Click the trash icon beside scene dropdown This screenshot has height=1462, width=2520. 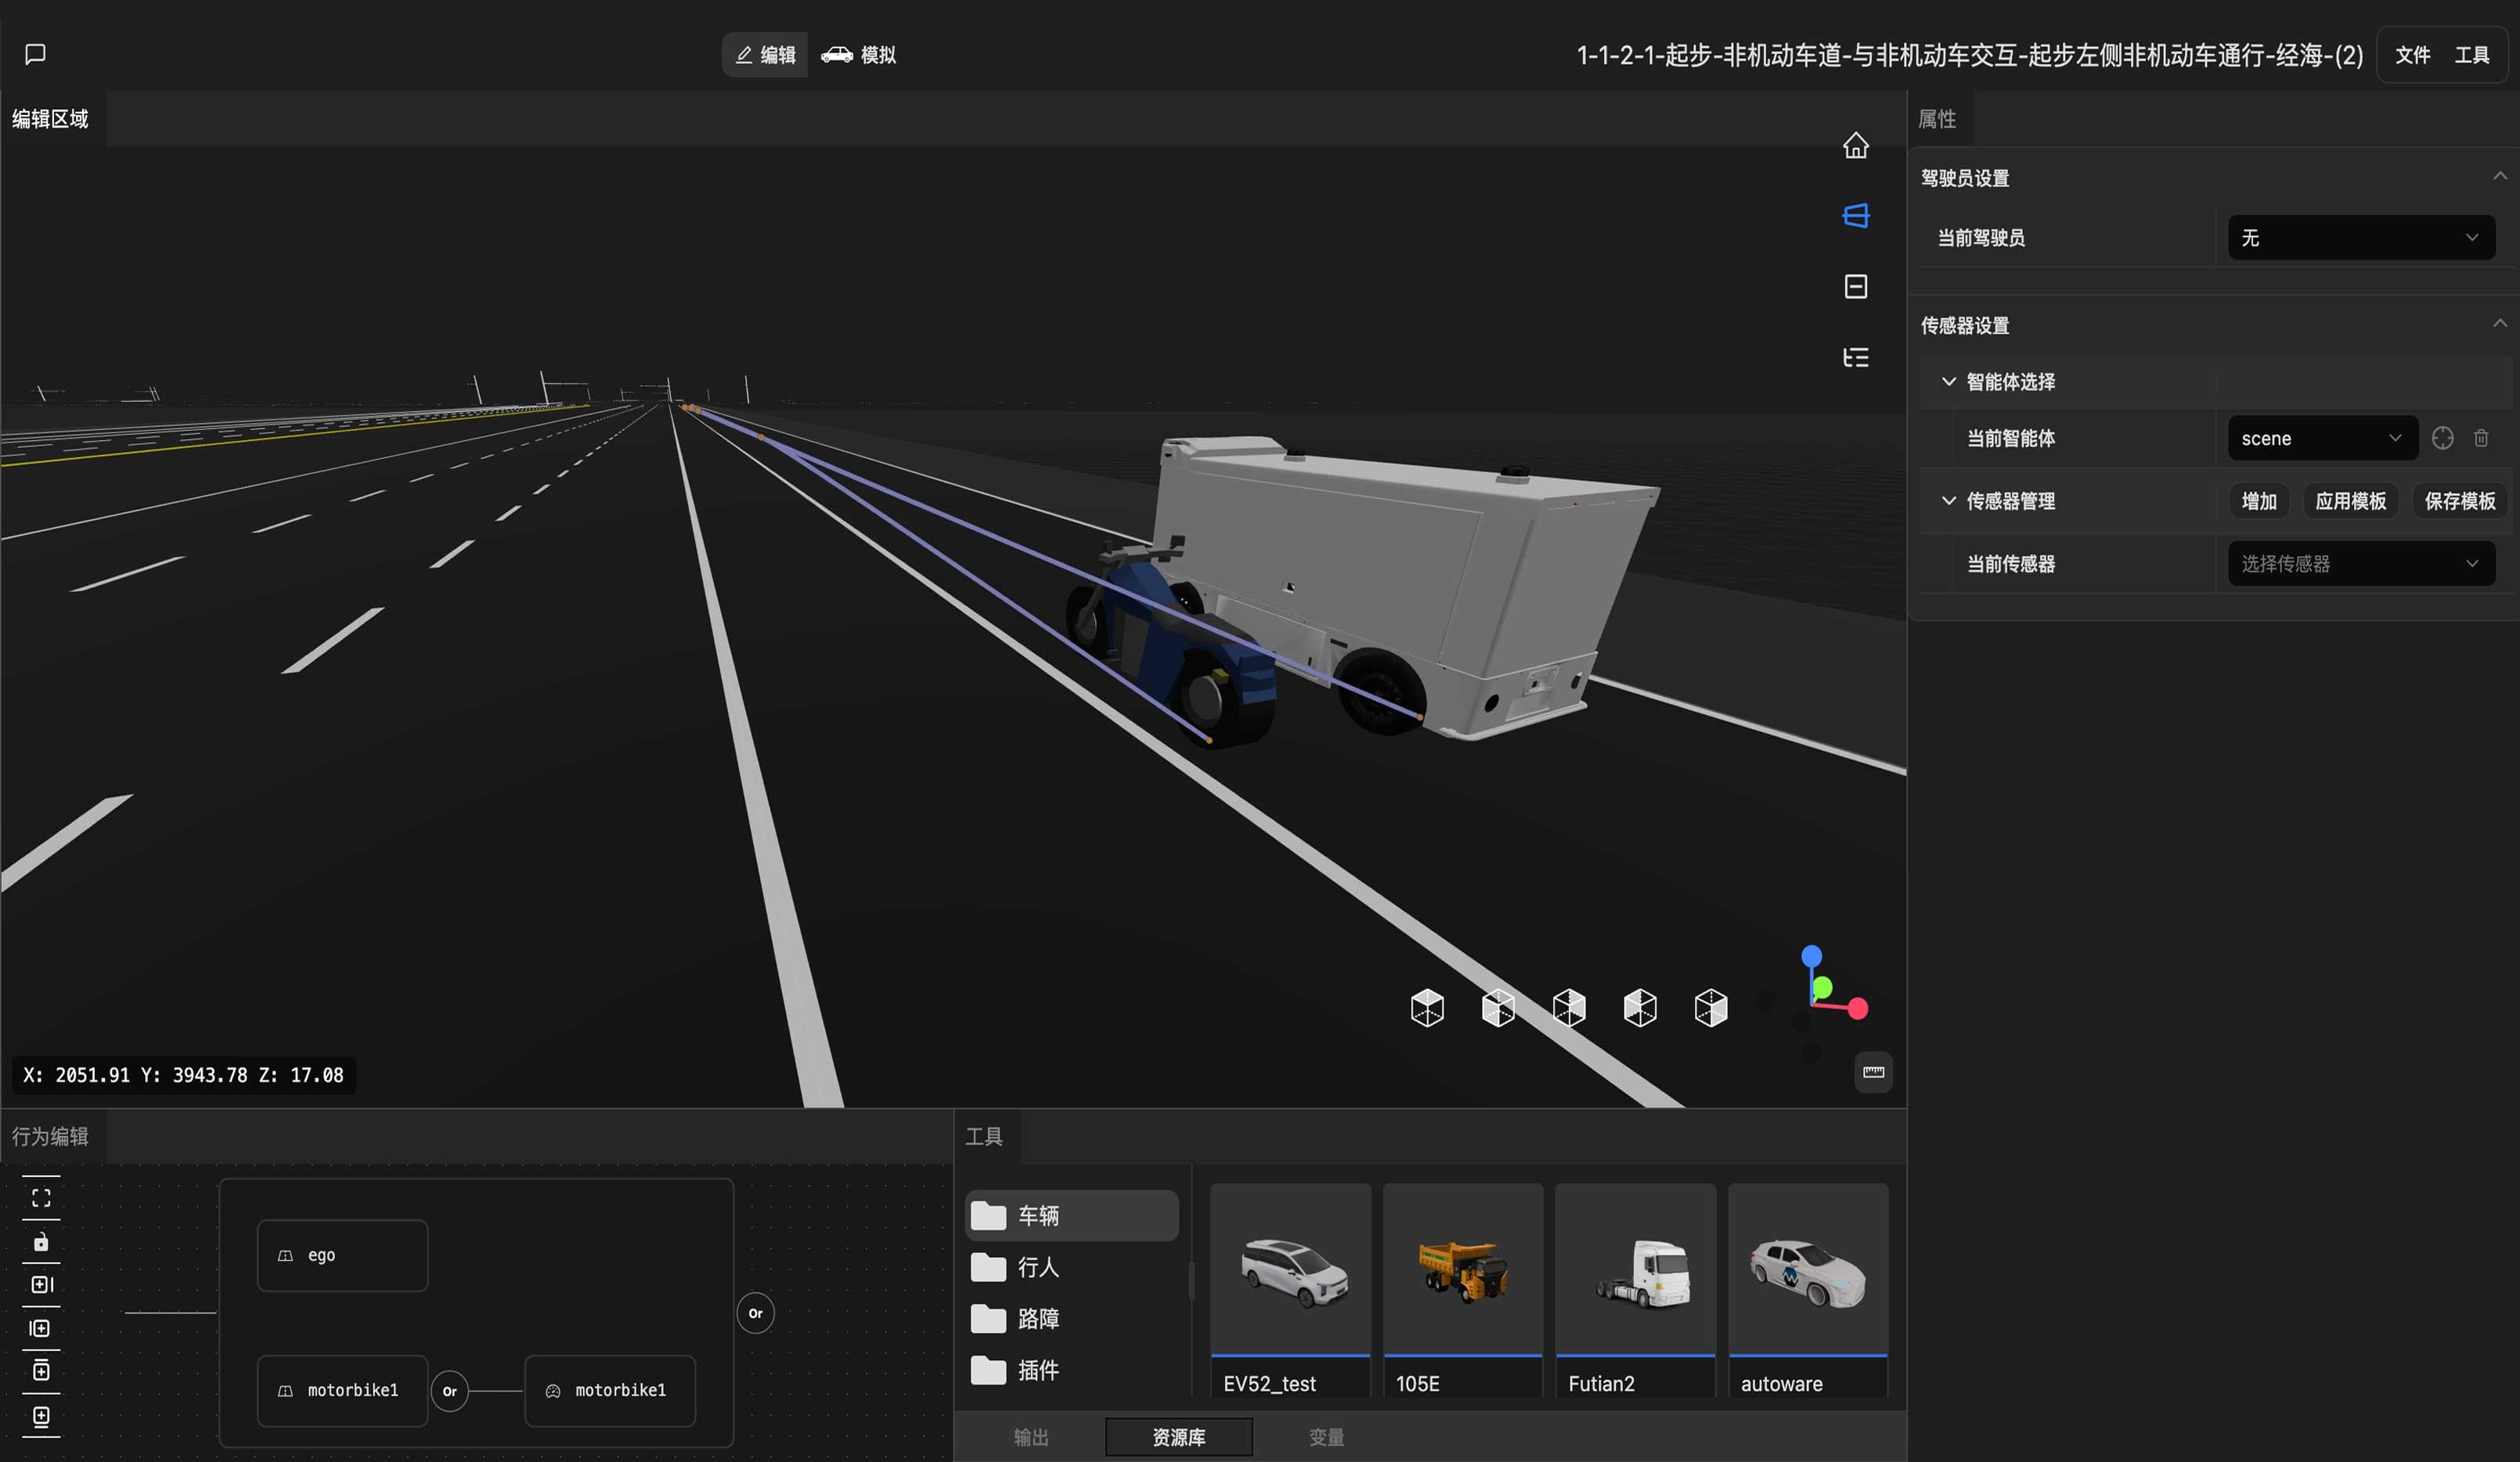coord(2481,438)
